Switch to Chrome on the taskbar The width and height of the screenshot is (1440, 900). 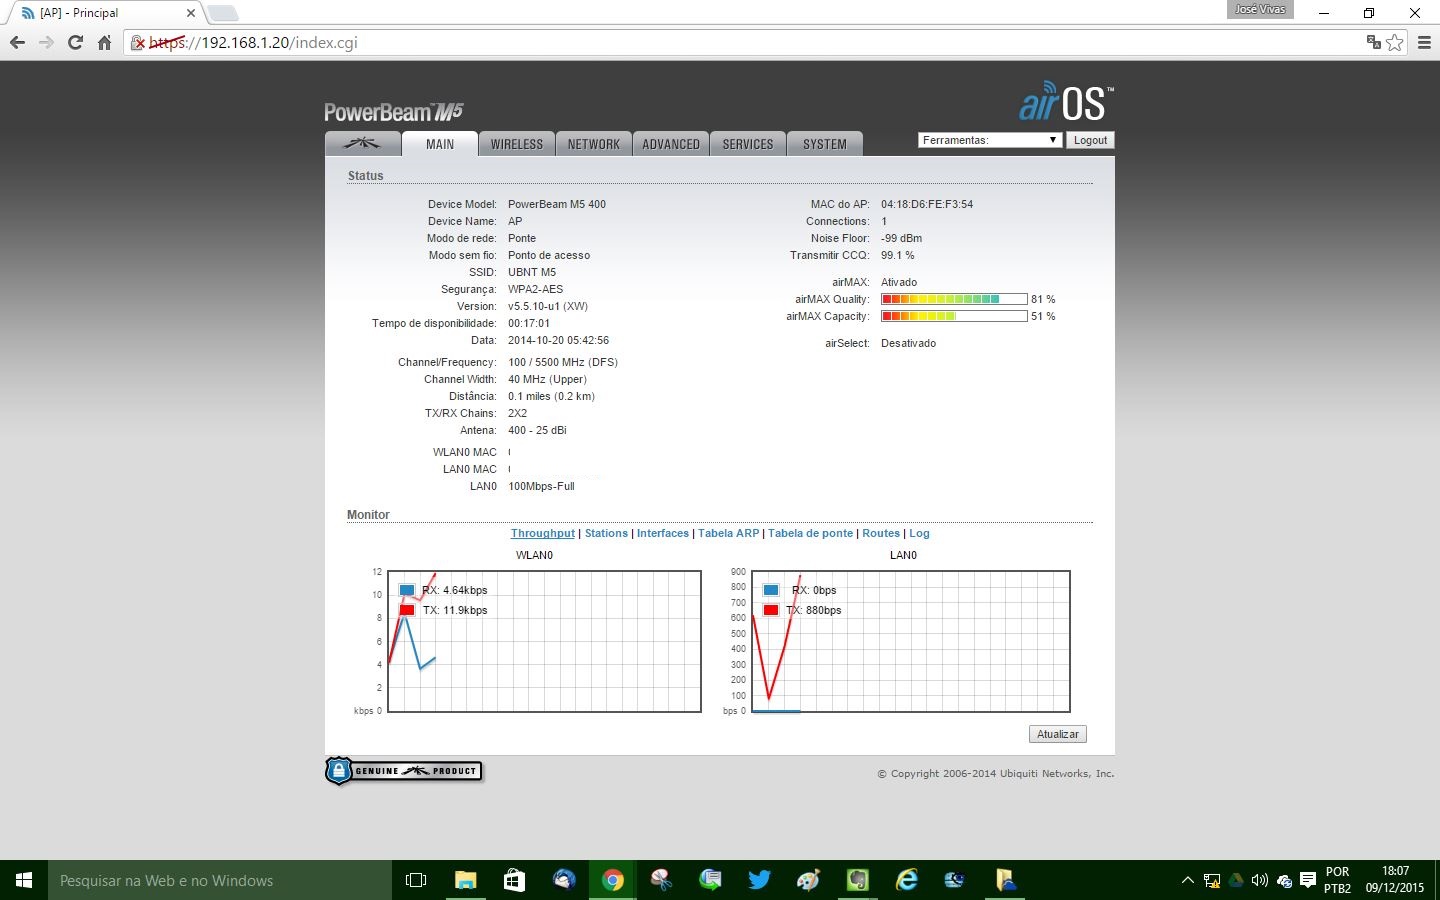tap(613, 880)
